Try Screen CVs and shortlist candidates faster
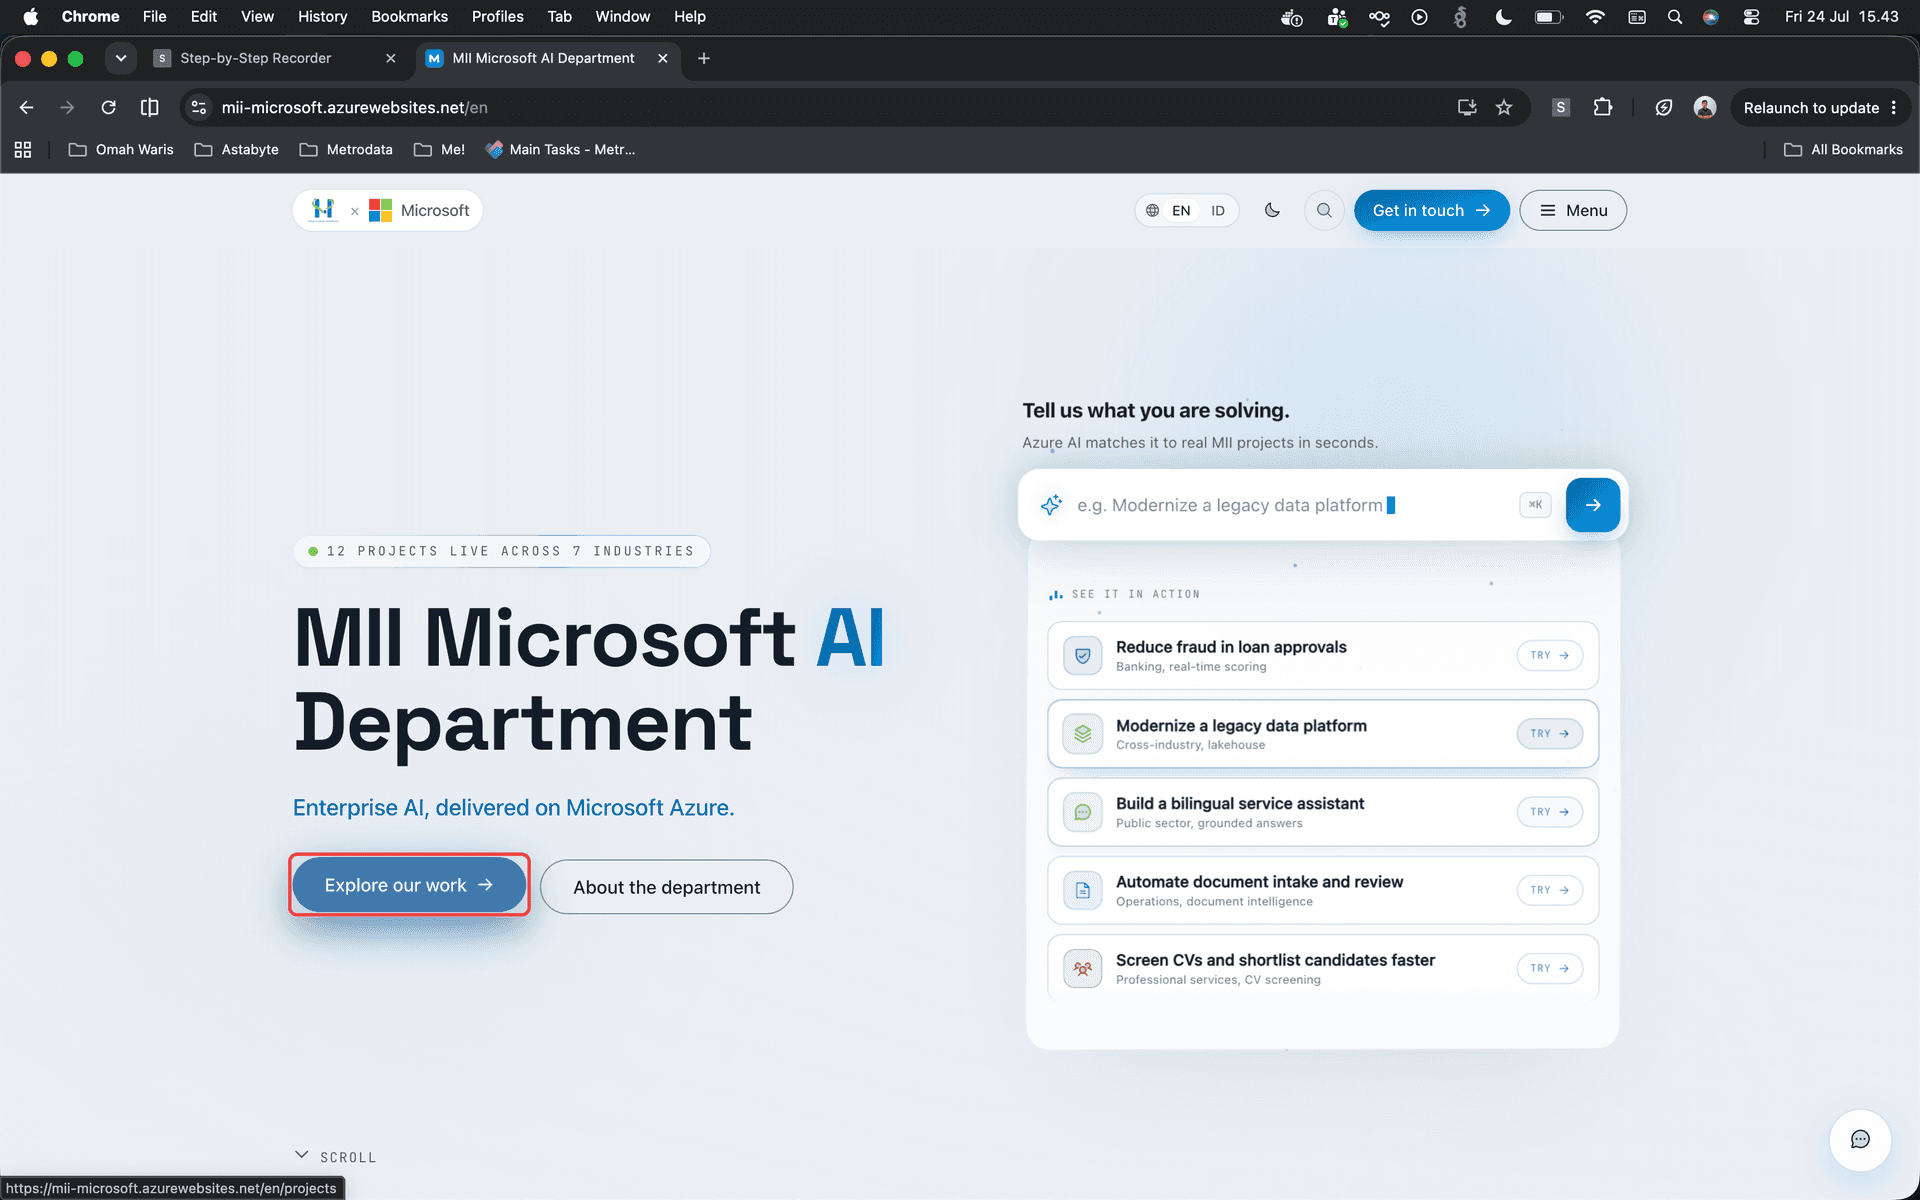 [1550, 968]
